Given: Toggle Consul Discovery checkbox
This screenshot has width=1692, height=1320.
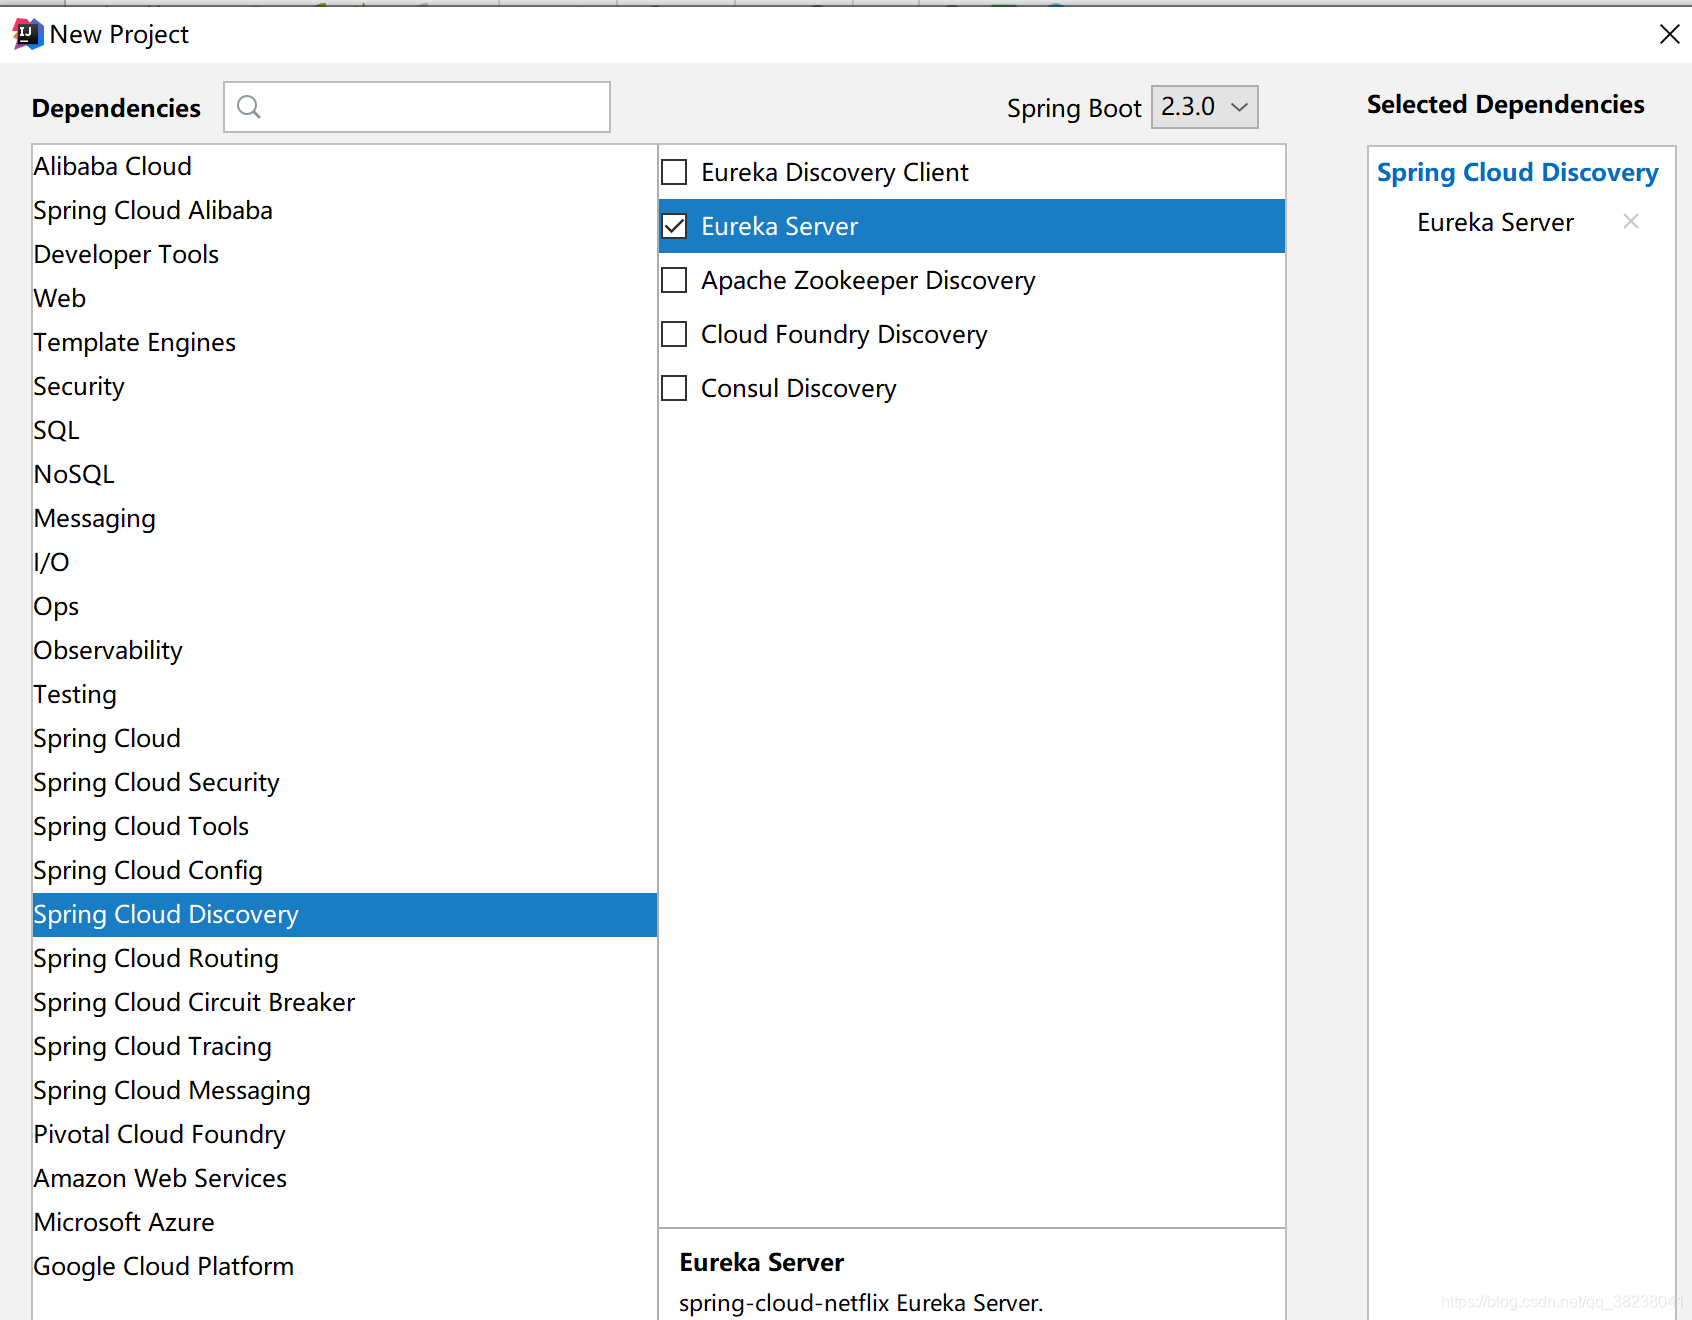Looking at the screenshot, I should click(675, 388).
